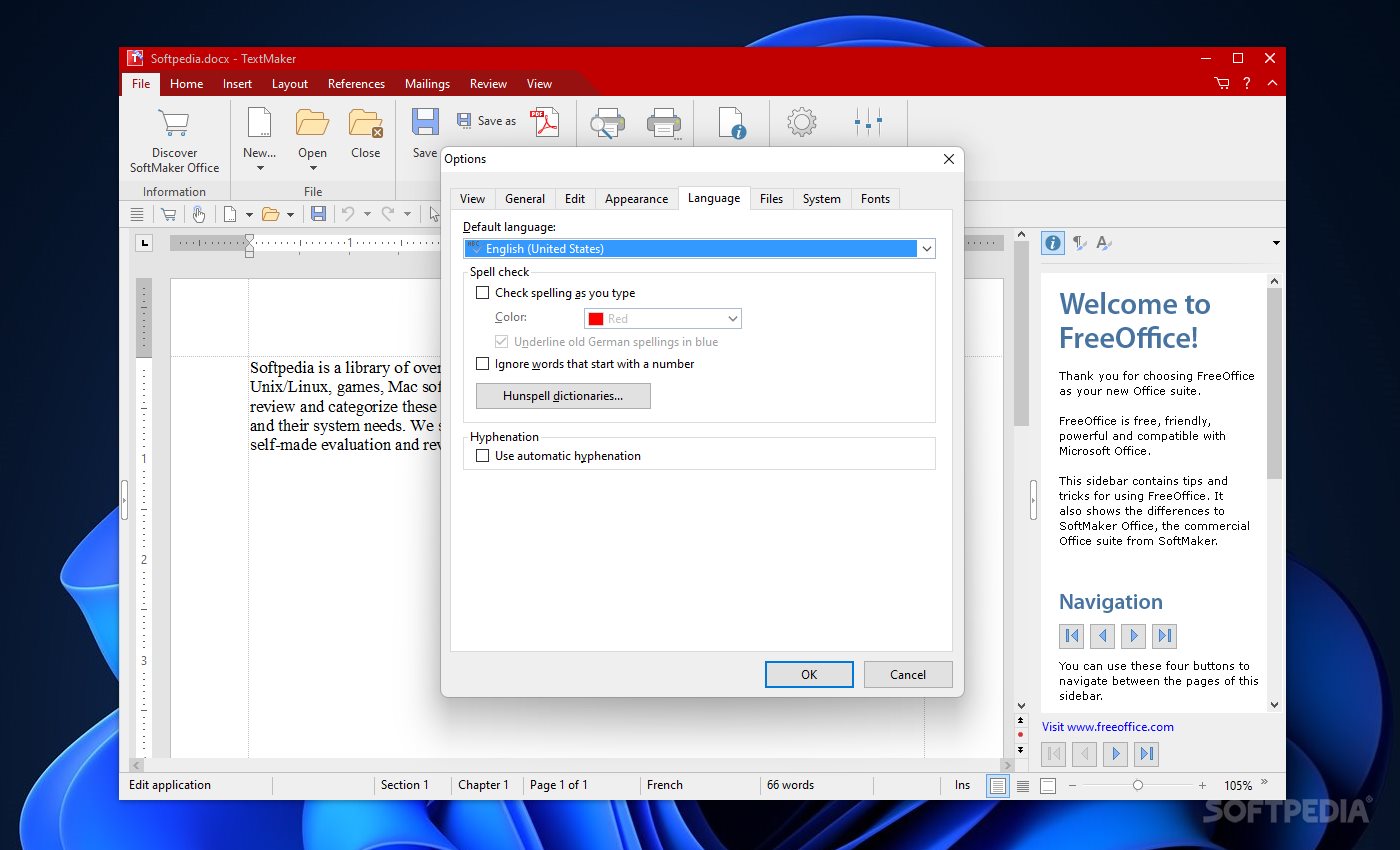The width and height of the screenshot is (1400, 850).
Task: Click bottom sidebar next page arrow button
Action: click(x=1116, y=754)
